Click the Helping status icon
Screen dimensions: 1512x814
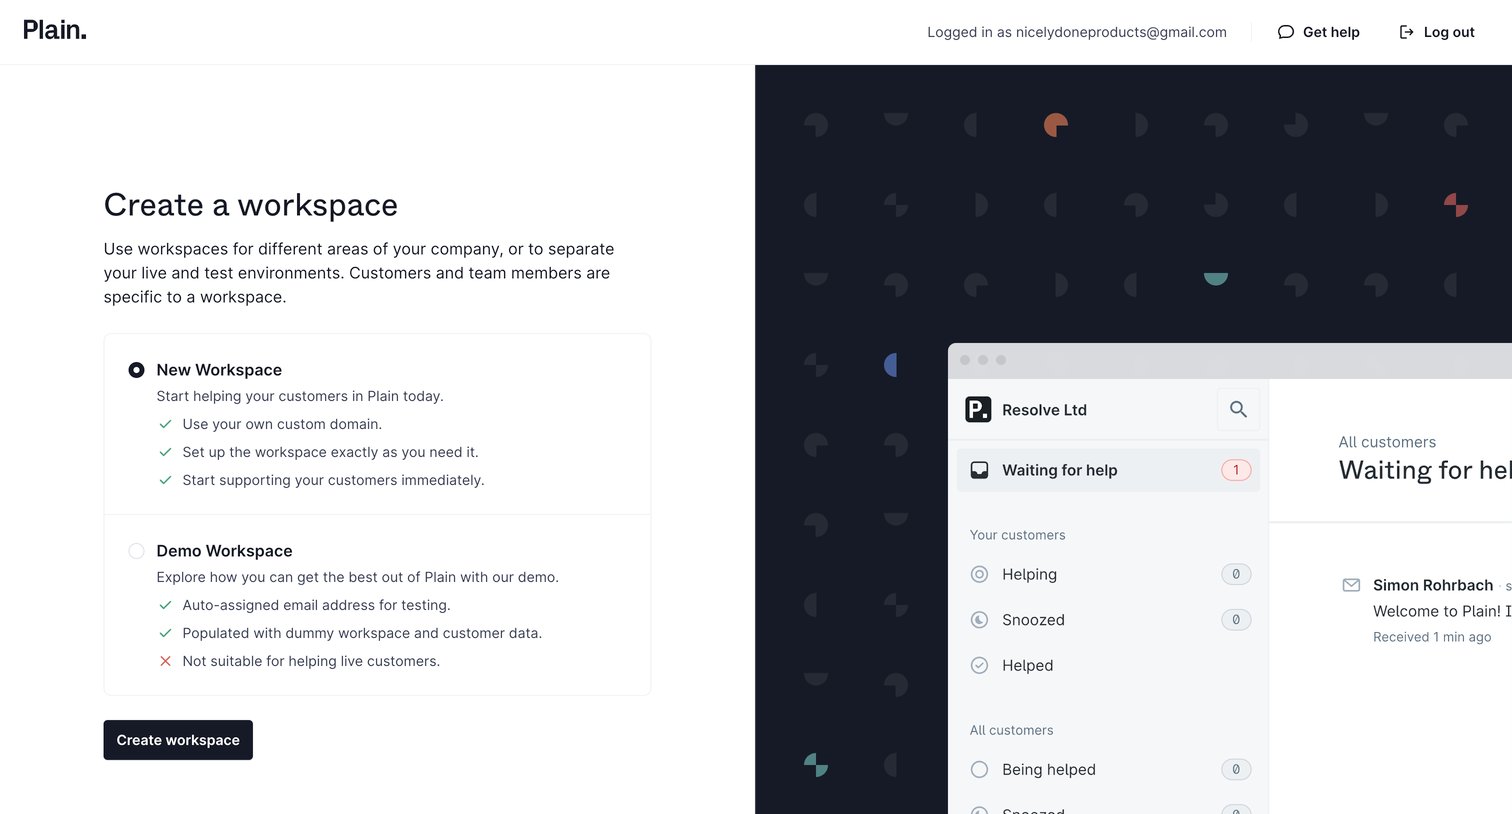(x=980, y=574)
